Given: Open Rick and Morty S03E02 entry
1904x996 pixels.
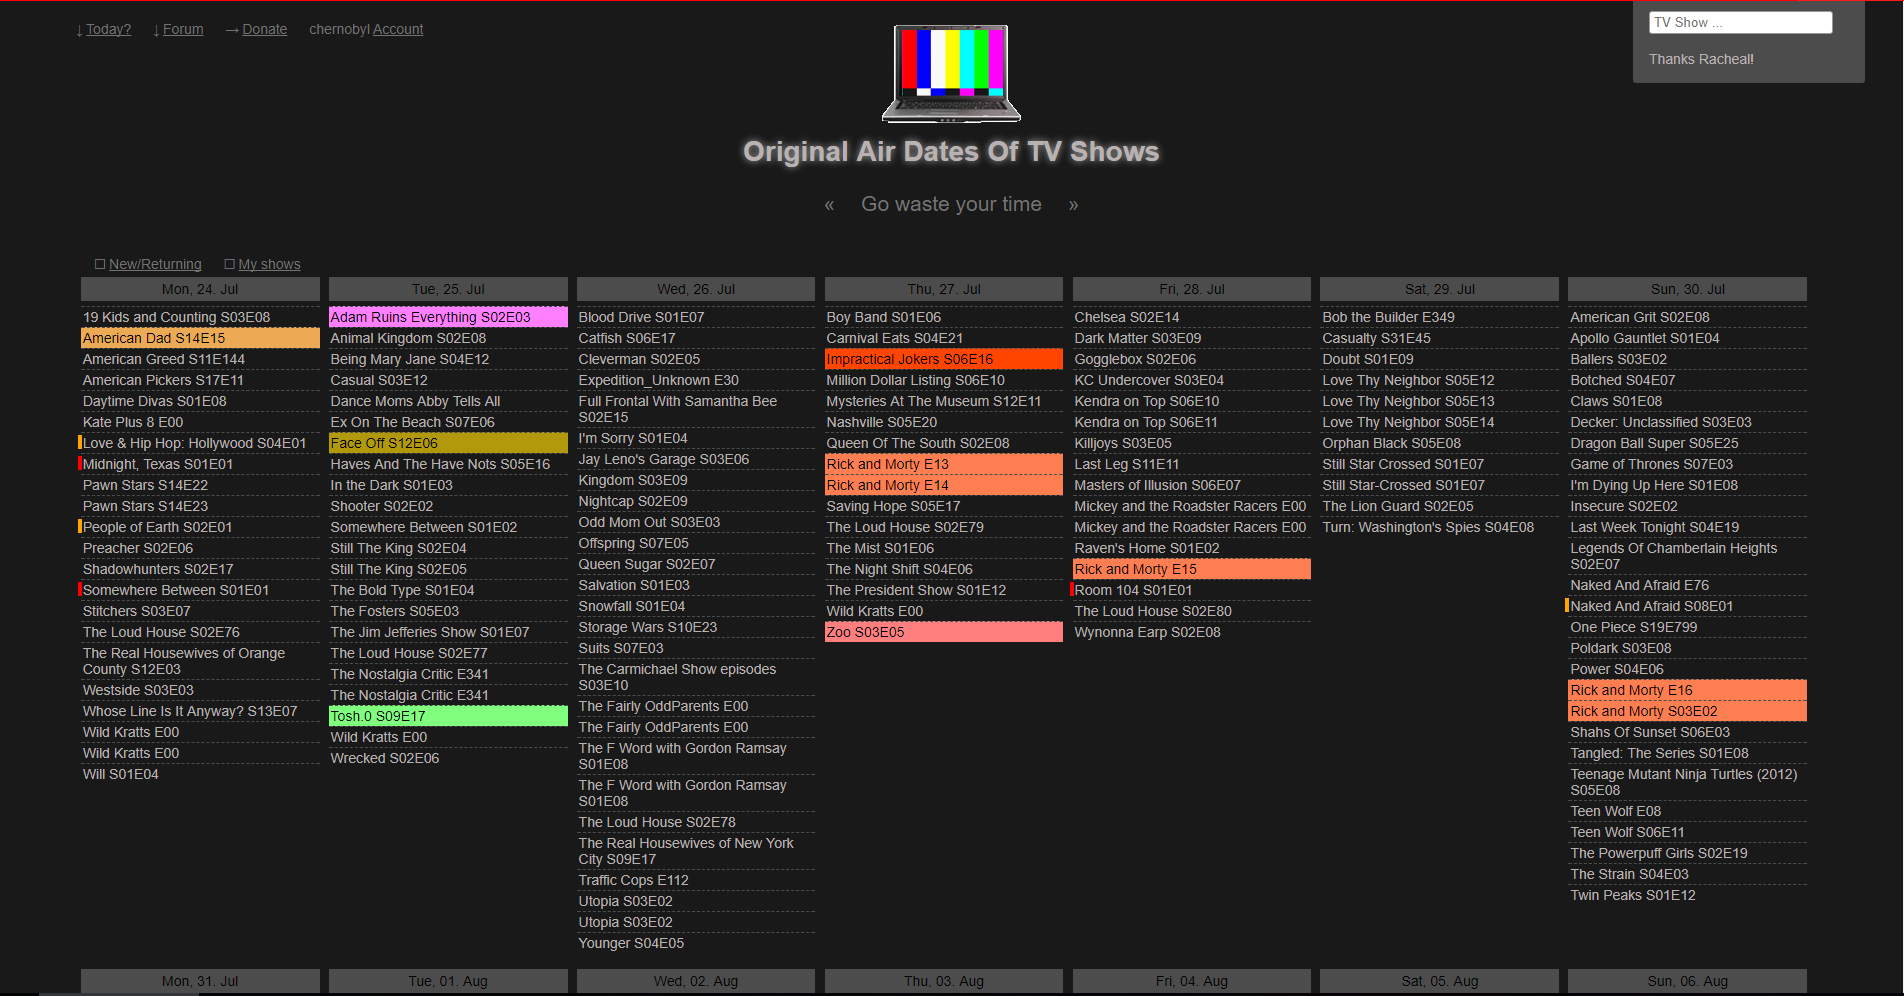Looking at the screenshot, I should [1688, 711].
